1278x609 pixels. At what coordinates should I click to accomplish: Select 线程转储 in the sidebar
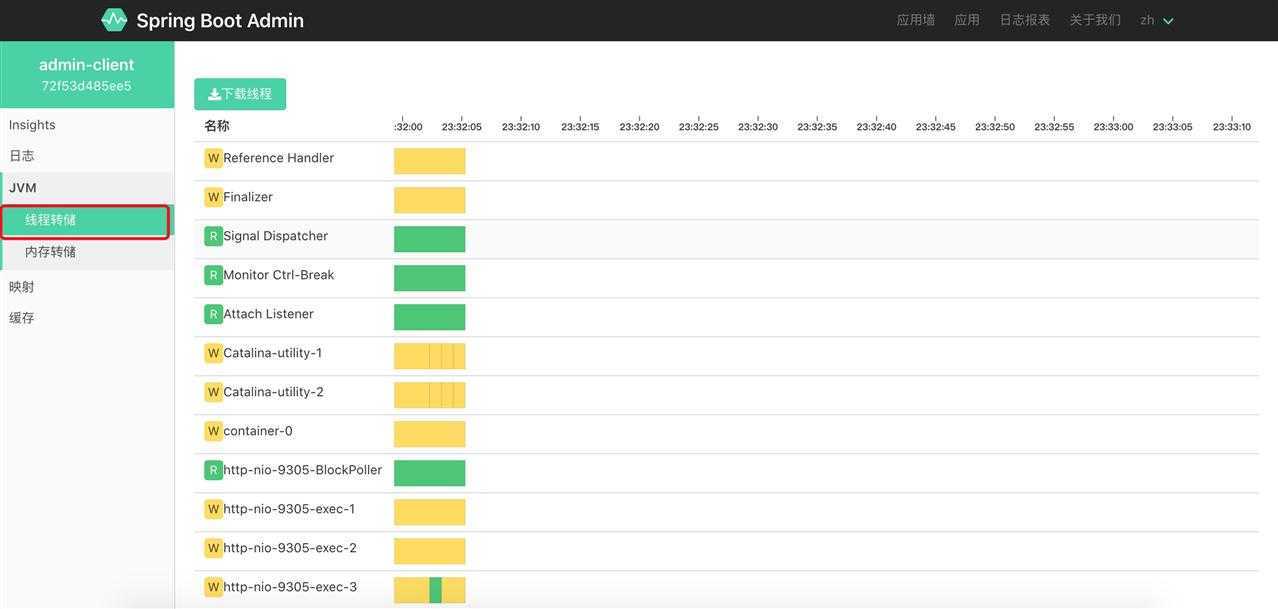pyautogui.click(x=85, y=220)
